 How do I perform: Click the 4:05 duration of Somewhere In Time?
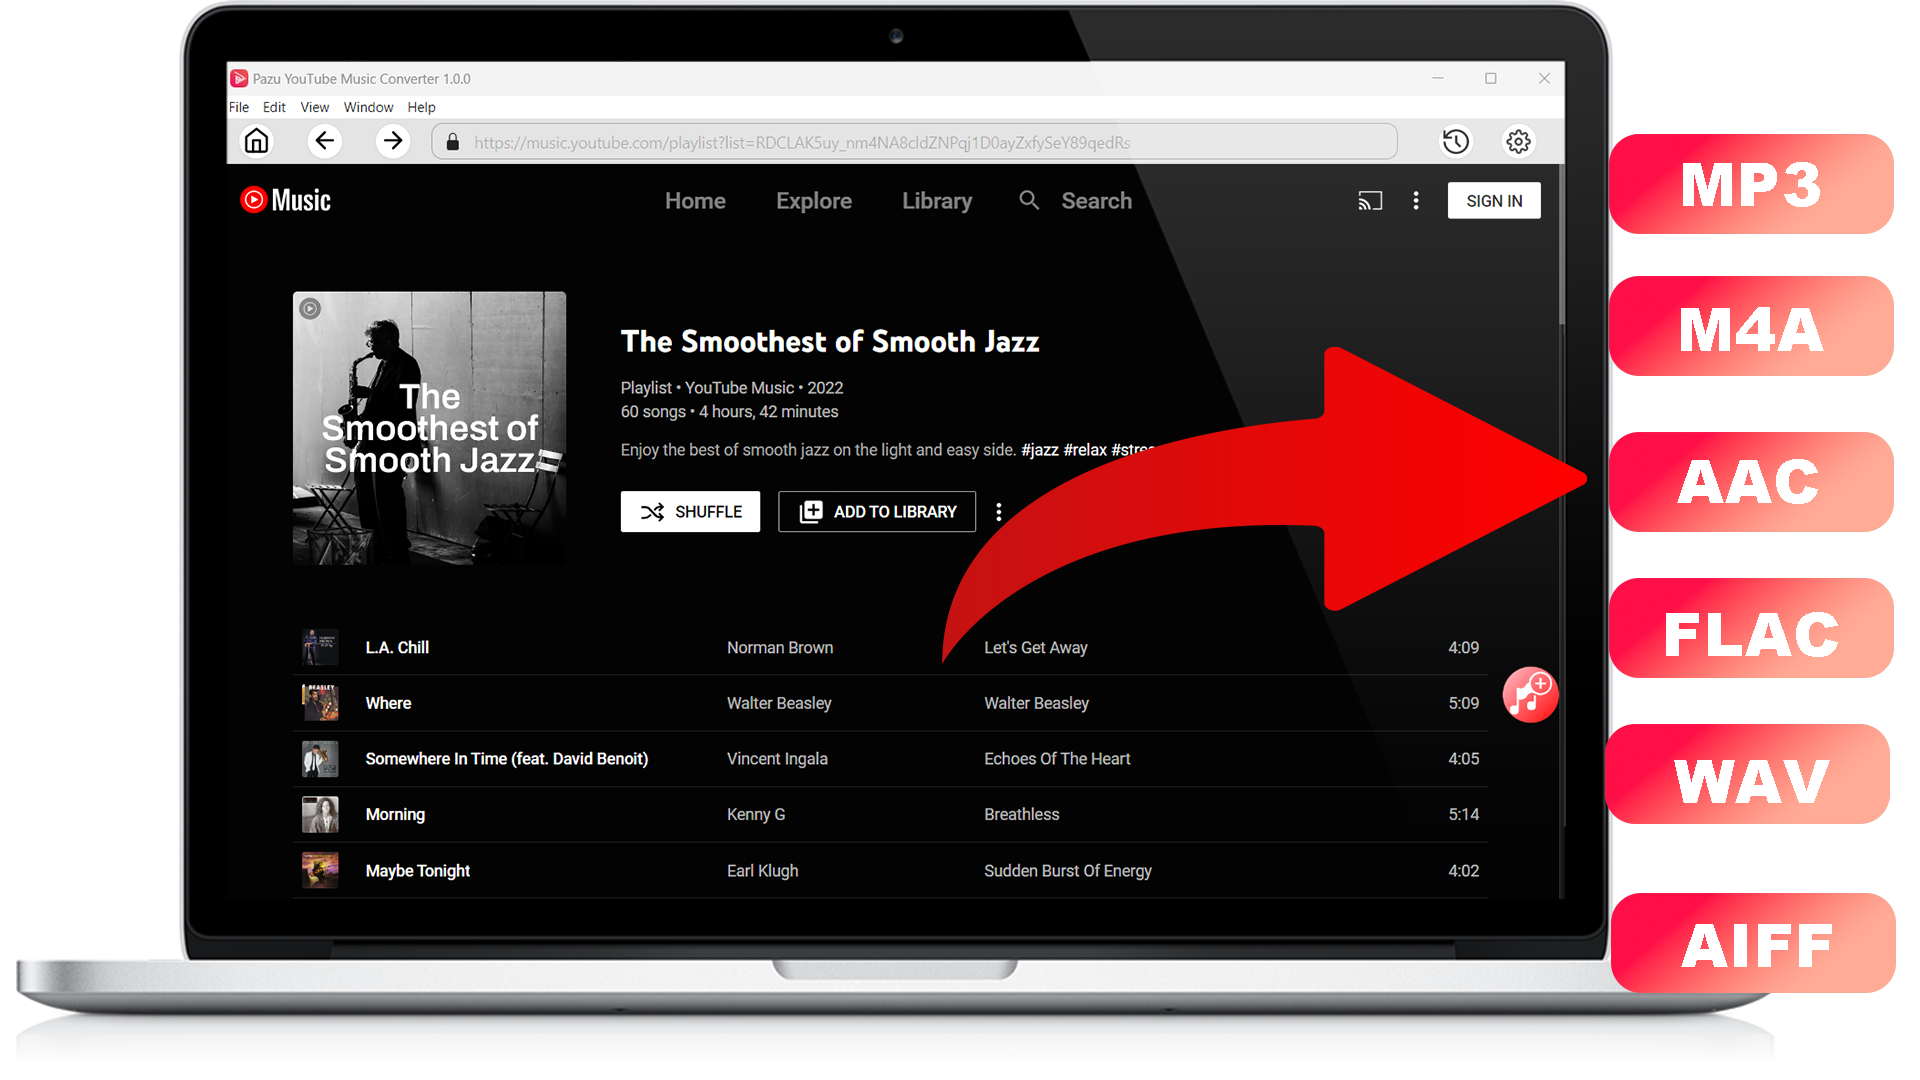pos(1463,759)
